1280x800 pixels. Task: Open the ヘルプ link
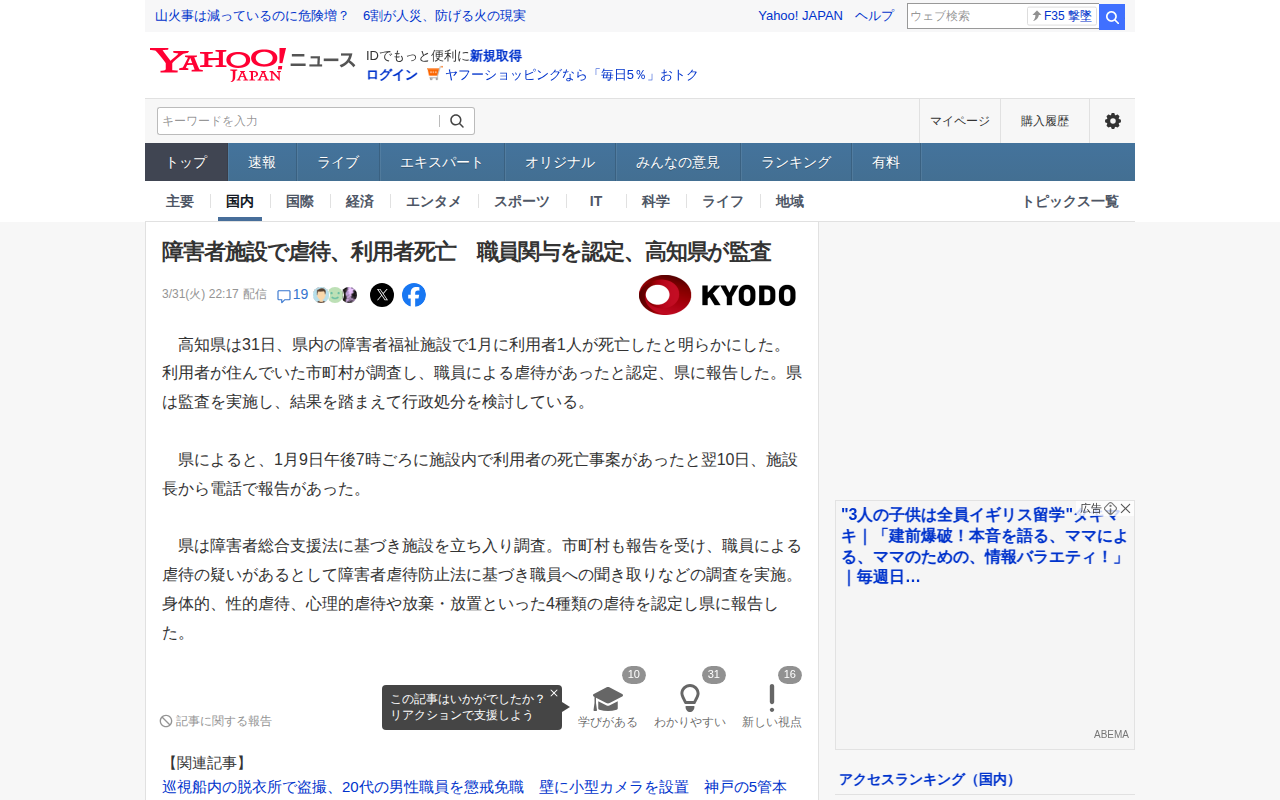click(x=875, y=16)
